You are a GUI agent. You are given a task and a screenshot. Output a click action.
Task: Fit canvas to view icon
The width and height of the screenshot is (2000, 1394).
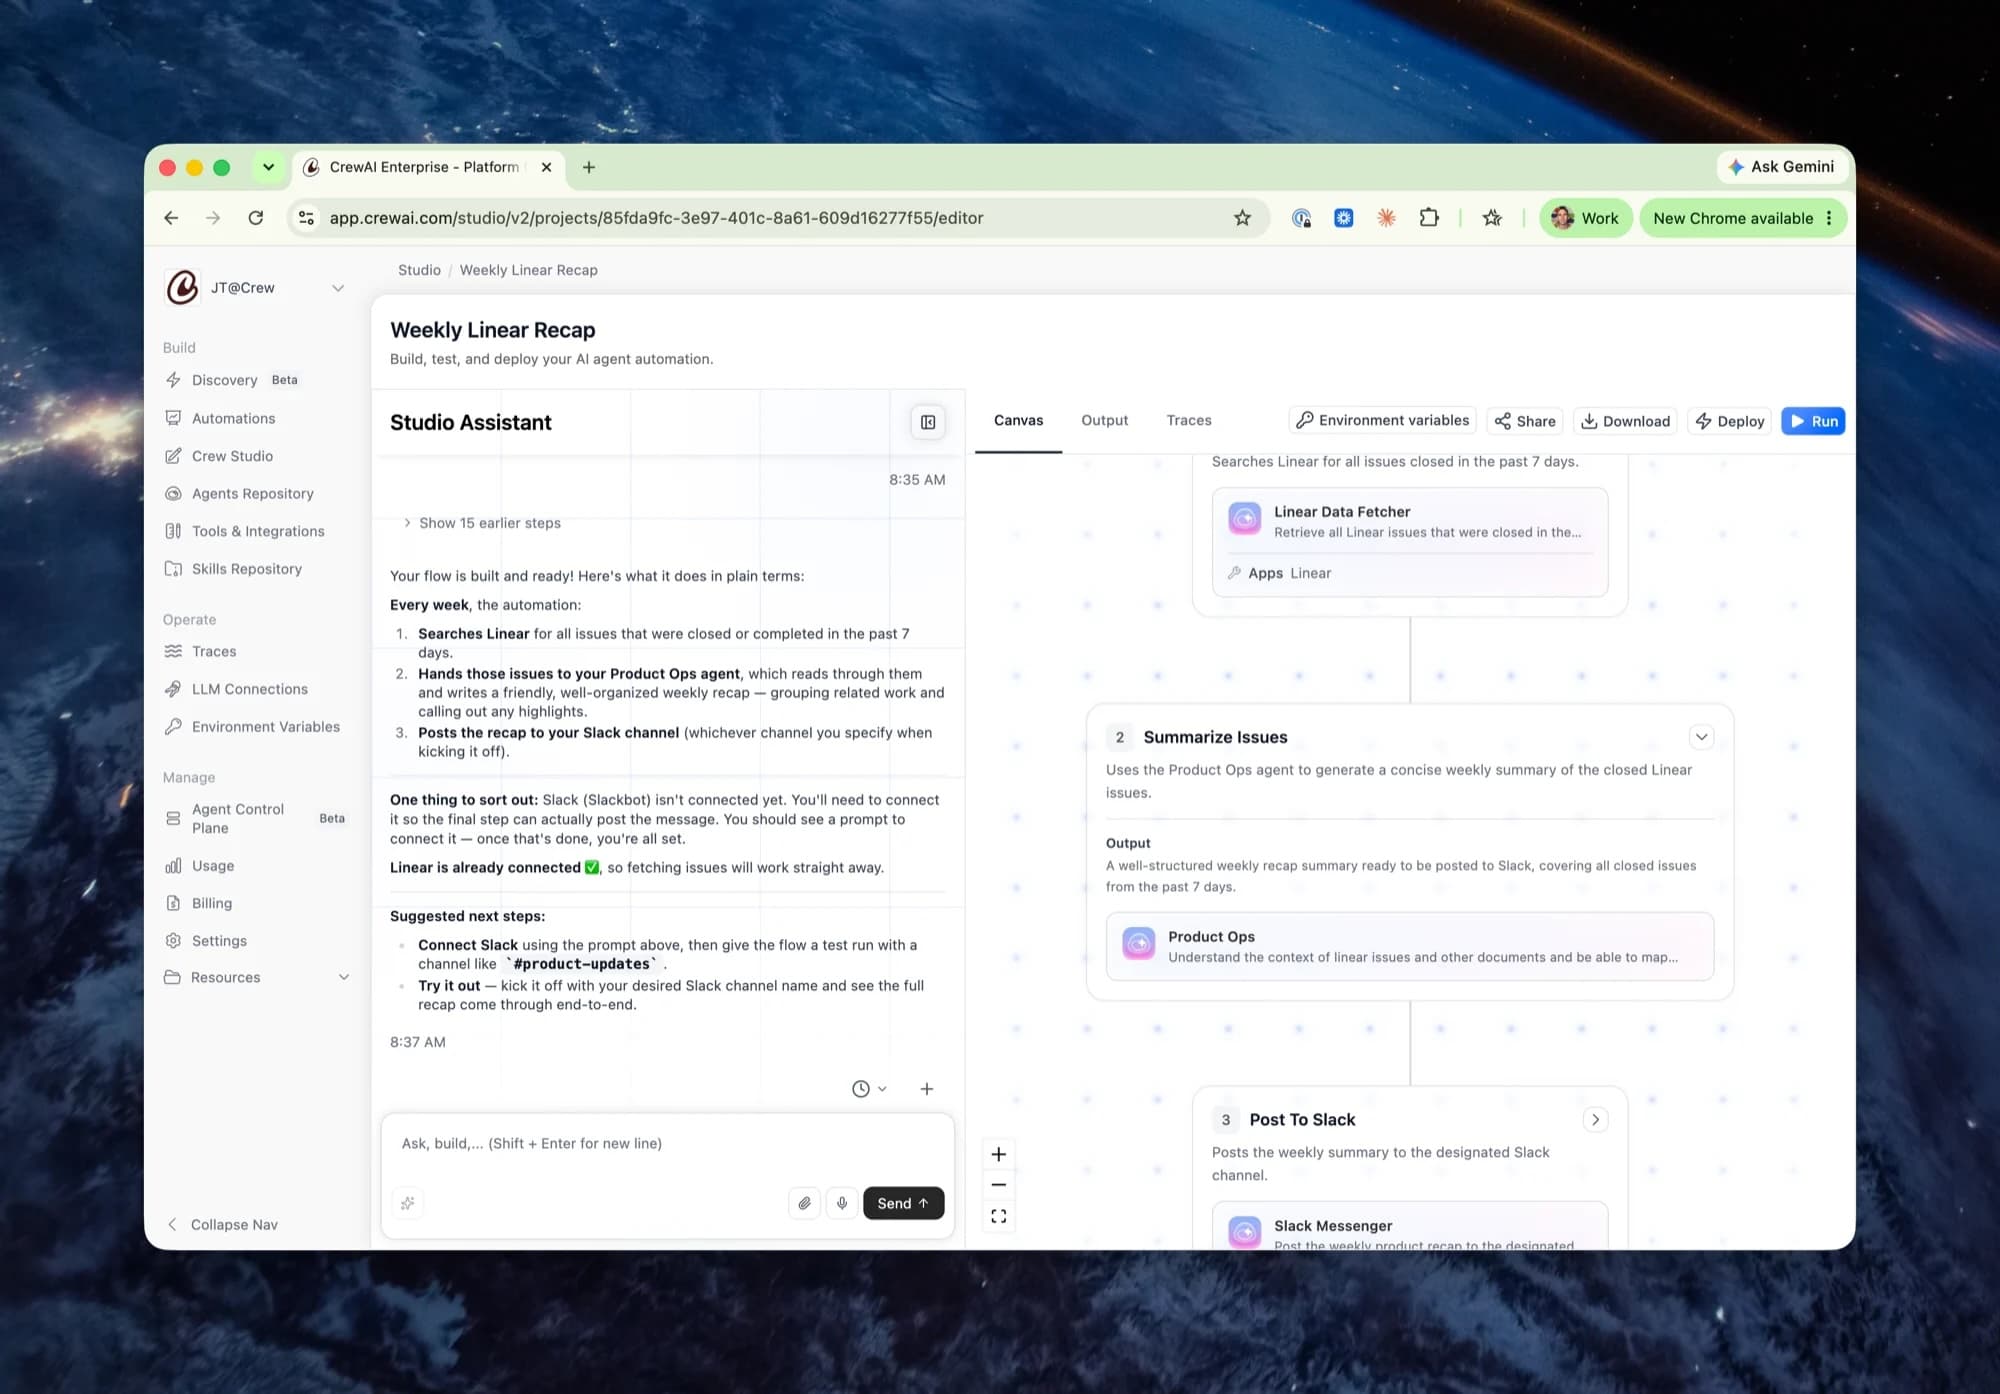point(998,1216)
